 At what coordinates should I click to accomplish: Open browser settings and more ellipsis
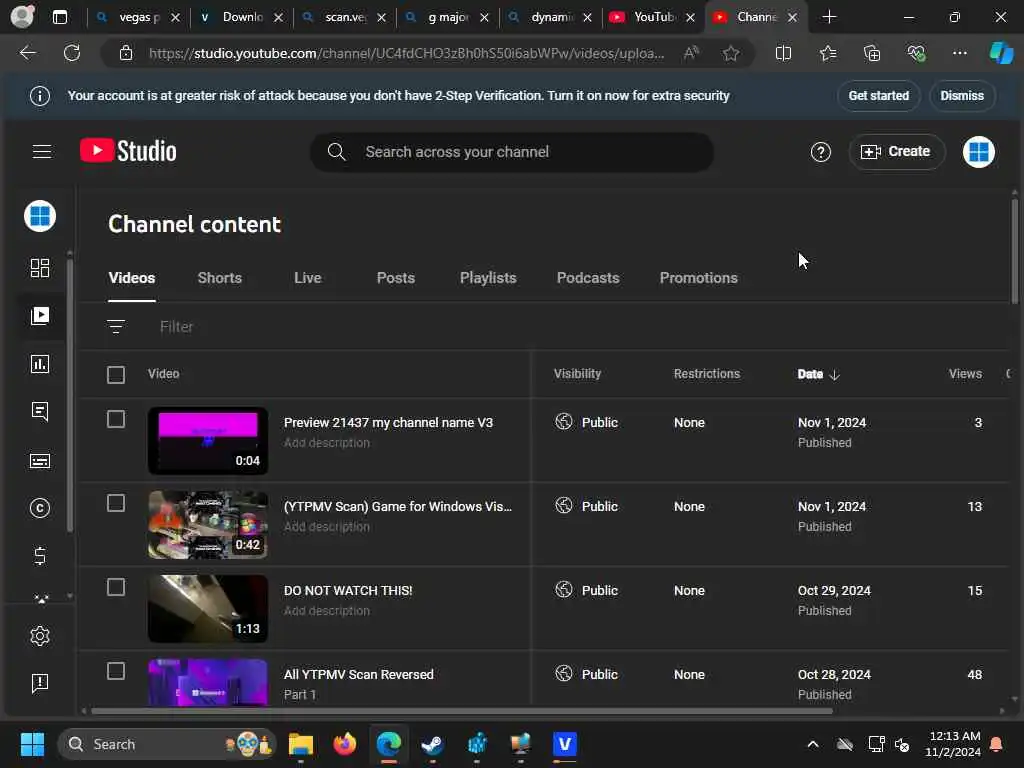[959, 53]
